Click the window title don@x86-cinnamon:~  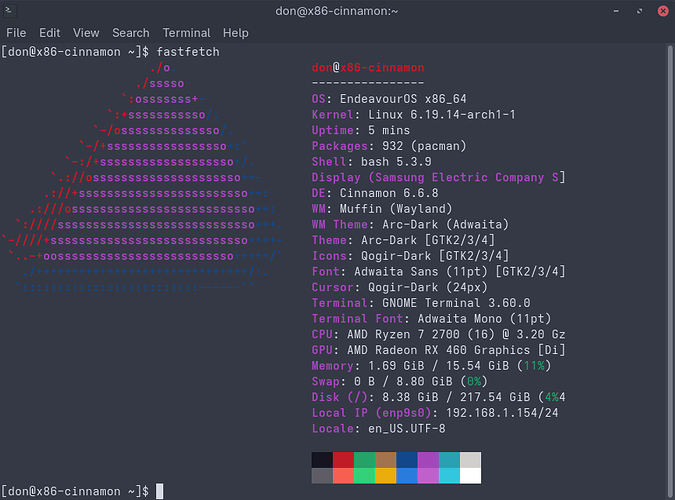(337, 11)
